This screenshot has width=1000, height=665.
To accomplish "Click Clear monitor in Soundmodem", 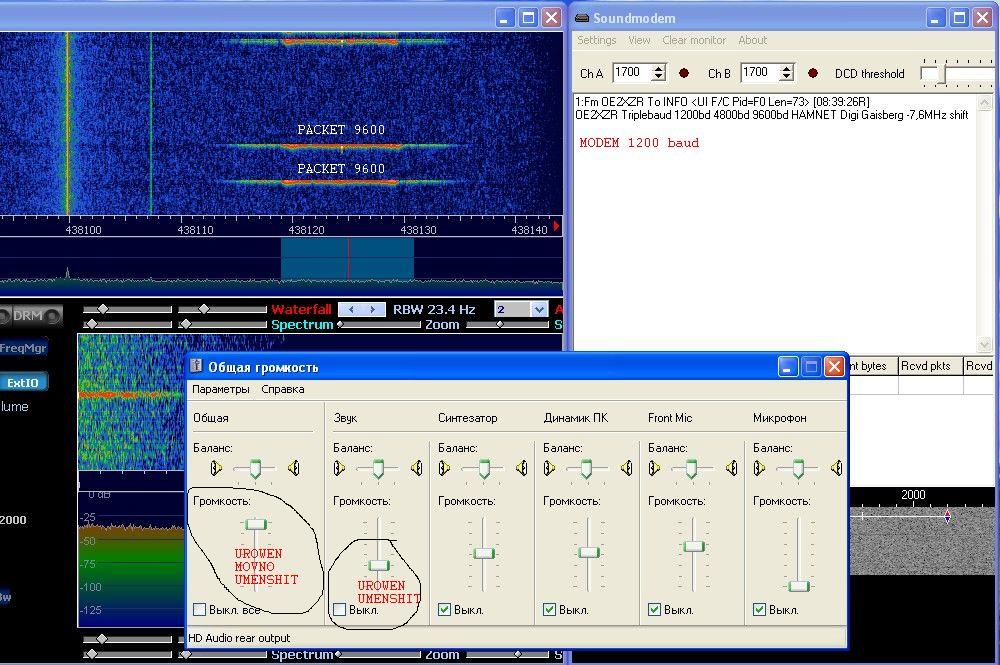I will (x=694, y=40).
